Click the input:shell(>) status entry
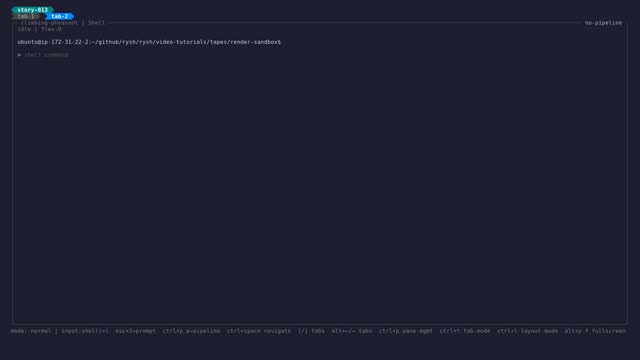 tap(85, 331)
